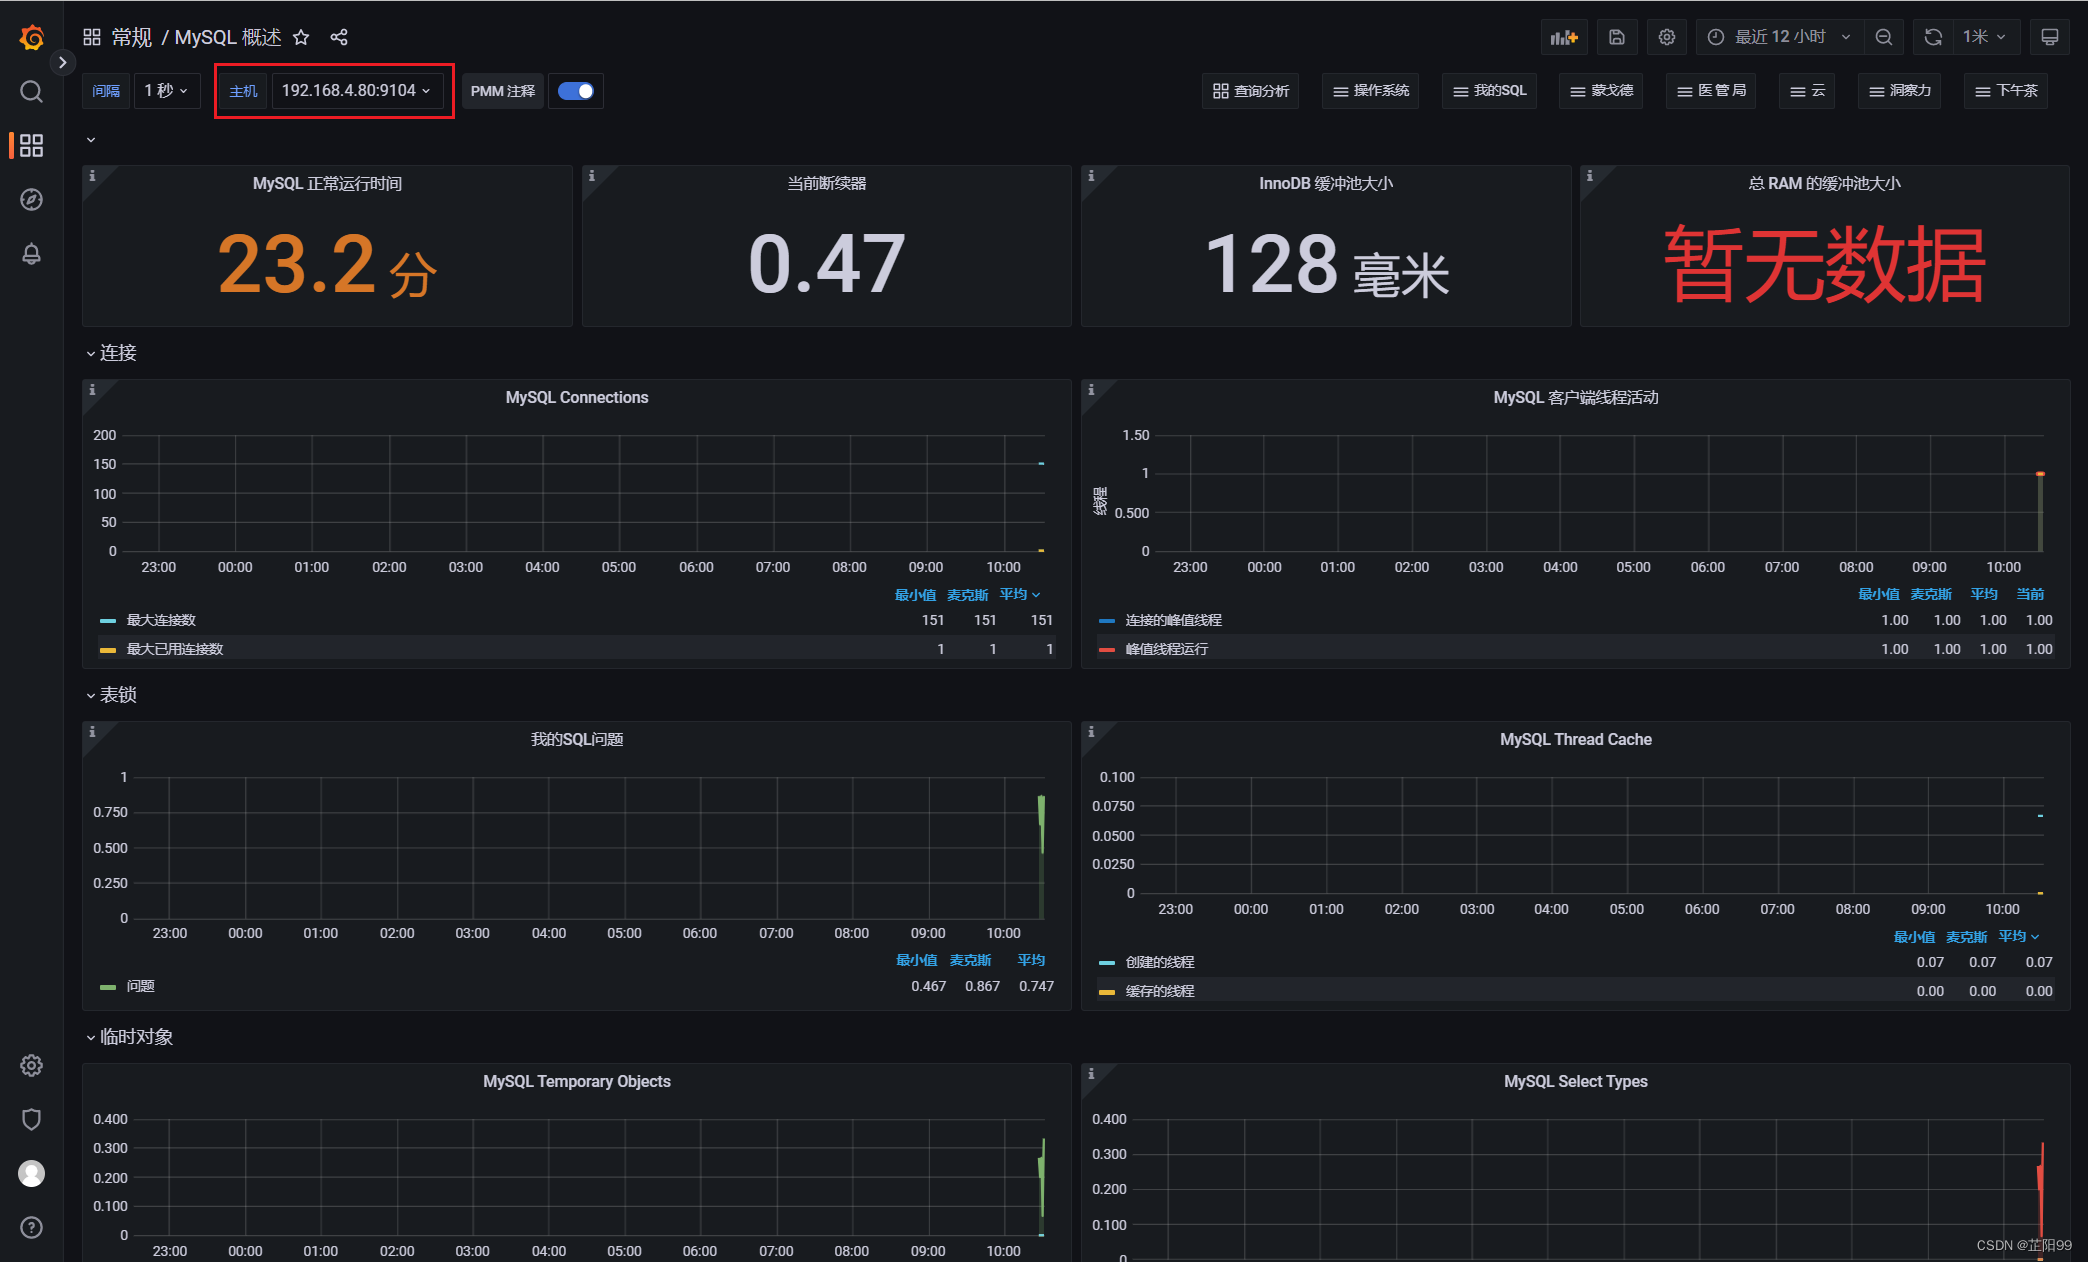This screenshot has width=2088, height=1262.
Task: Toggle 峰值线程运行 series in the legend
Action: point(1167,649)
